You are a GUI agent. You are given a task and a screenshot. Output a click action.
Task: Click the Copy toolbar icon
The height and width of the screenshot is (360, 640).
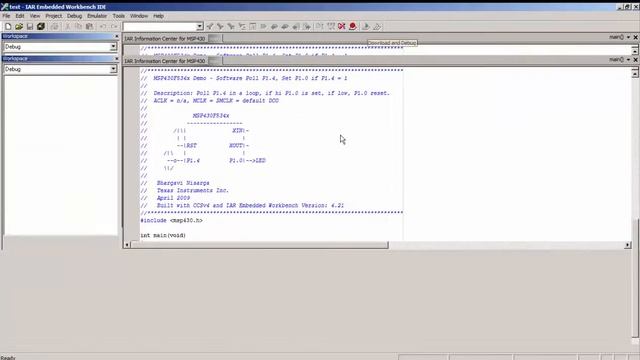click(x=78, y=27)
